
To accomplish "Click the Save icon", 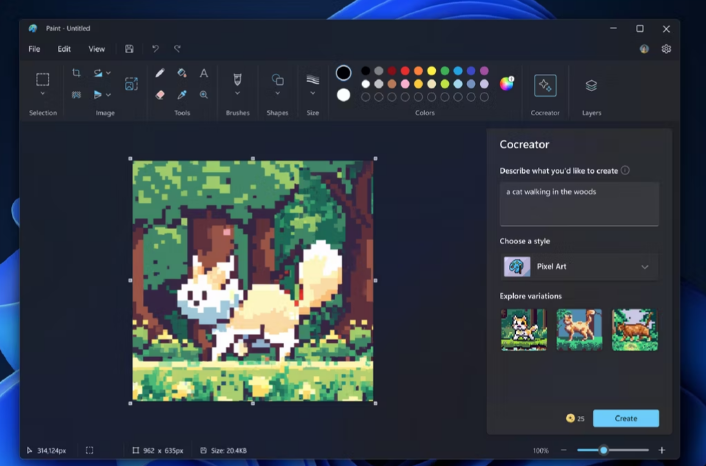I will (x=129, y=49).
